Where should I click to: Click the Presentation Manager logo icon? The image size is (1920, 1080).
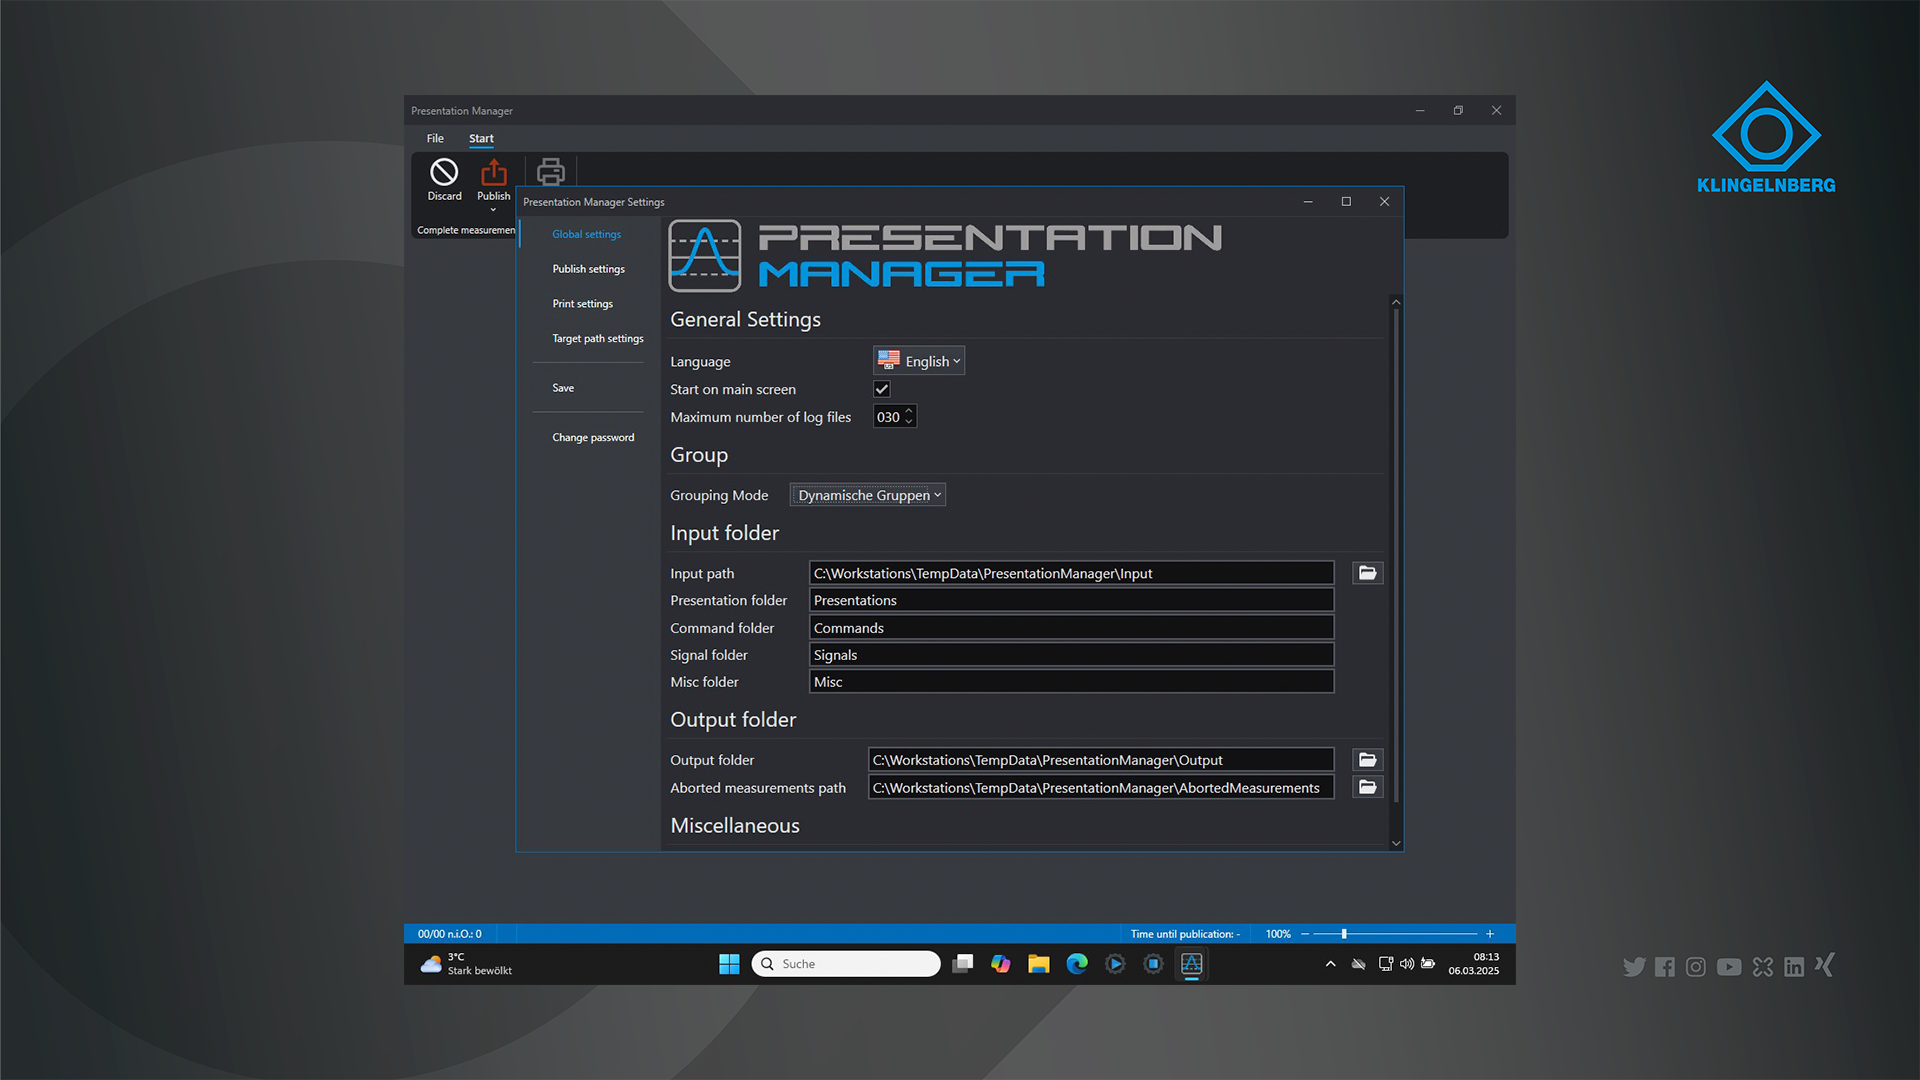pos(705,256)
